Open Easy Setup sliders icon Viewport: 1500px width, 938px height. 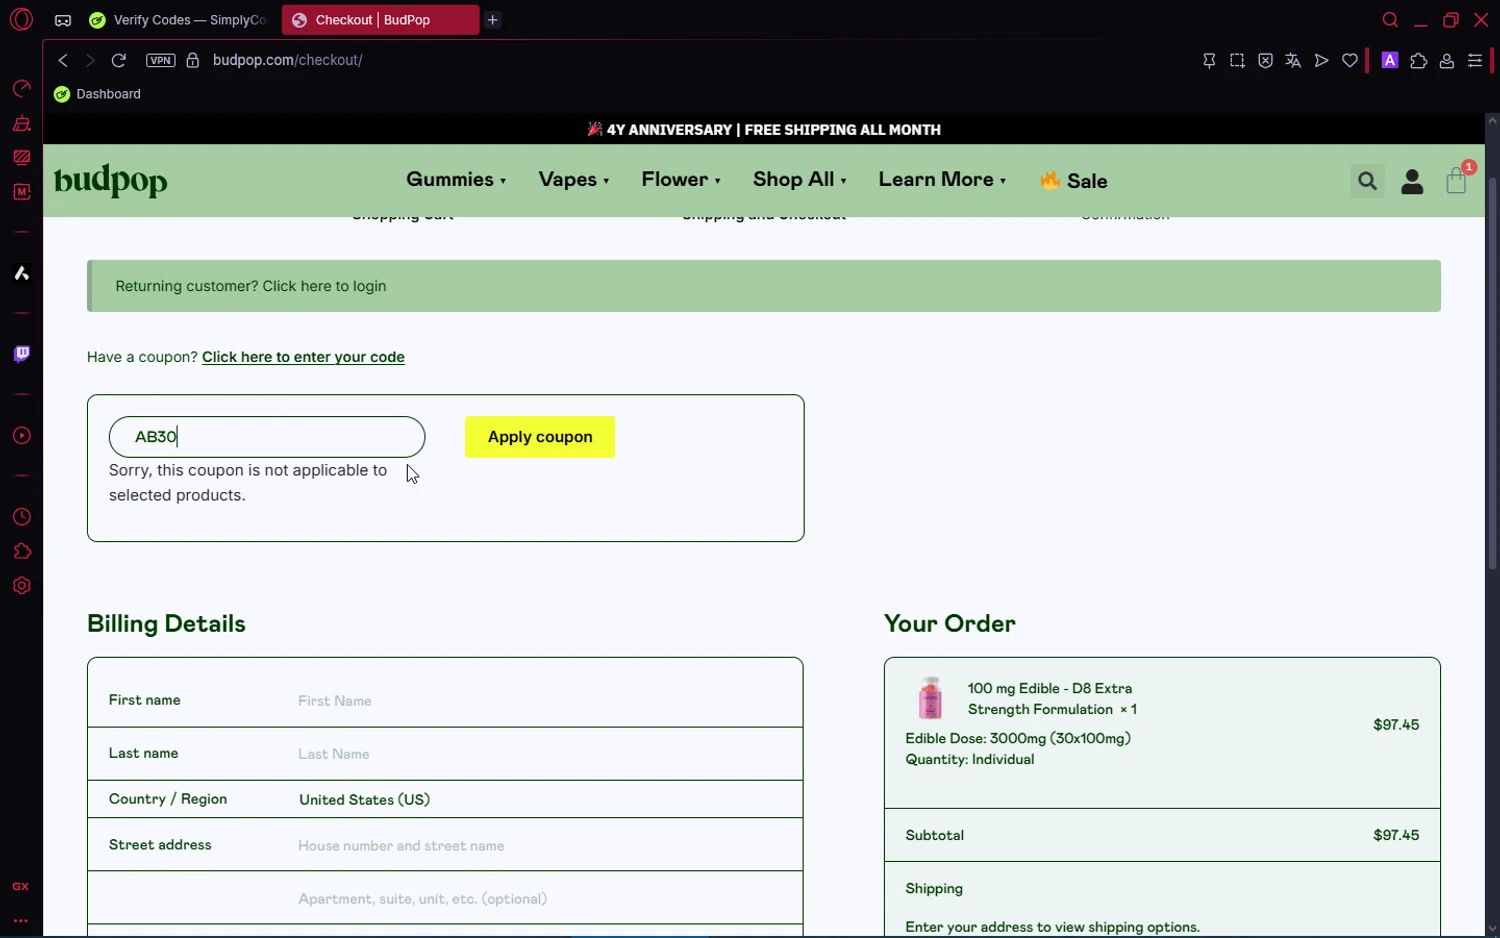coord(1475,61)
